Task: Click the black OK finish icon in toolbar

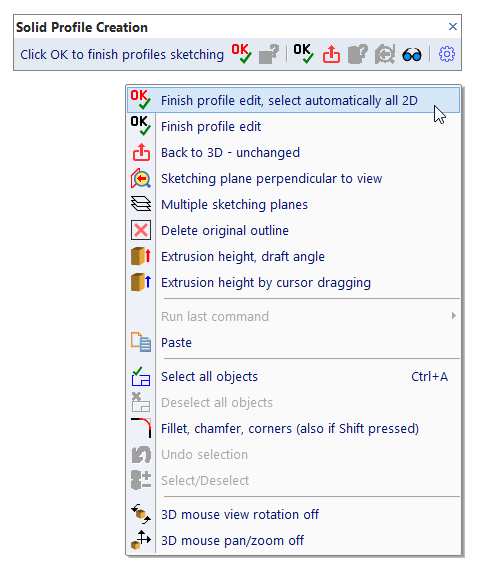Action: click(x=304, y=54)
